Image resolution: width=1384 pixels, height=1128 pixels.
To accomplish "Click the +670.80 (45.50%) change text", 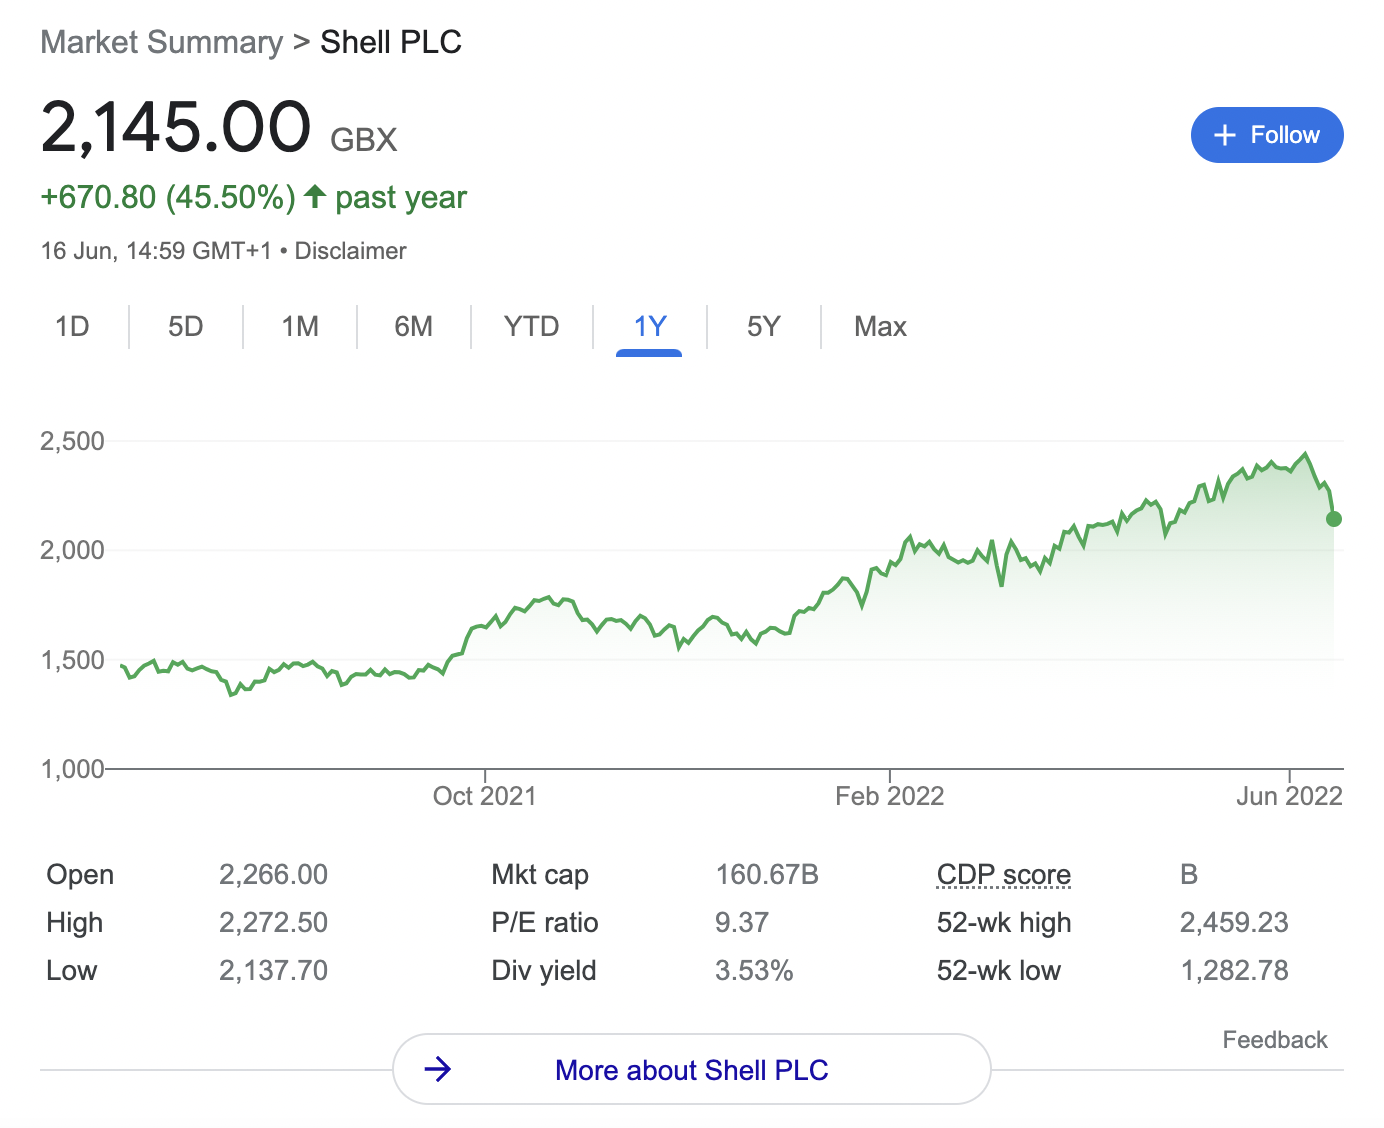I will pyautogui.click(x=168, y=197).
